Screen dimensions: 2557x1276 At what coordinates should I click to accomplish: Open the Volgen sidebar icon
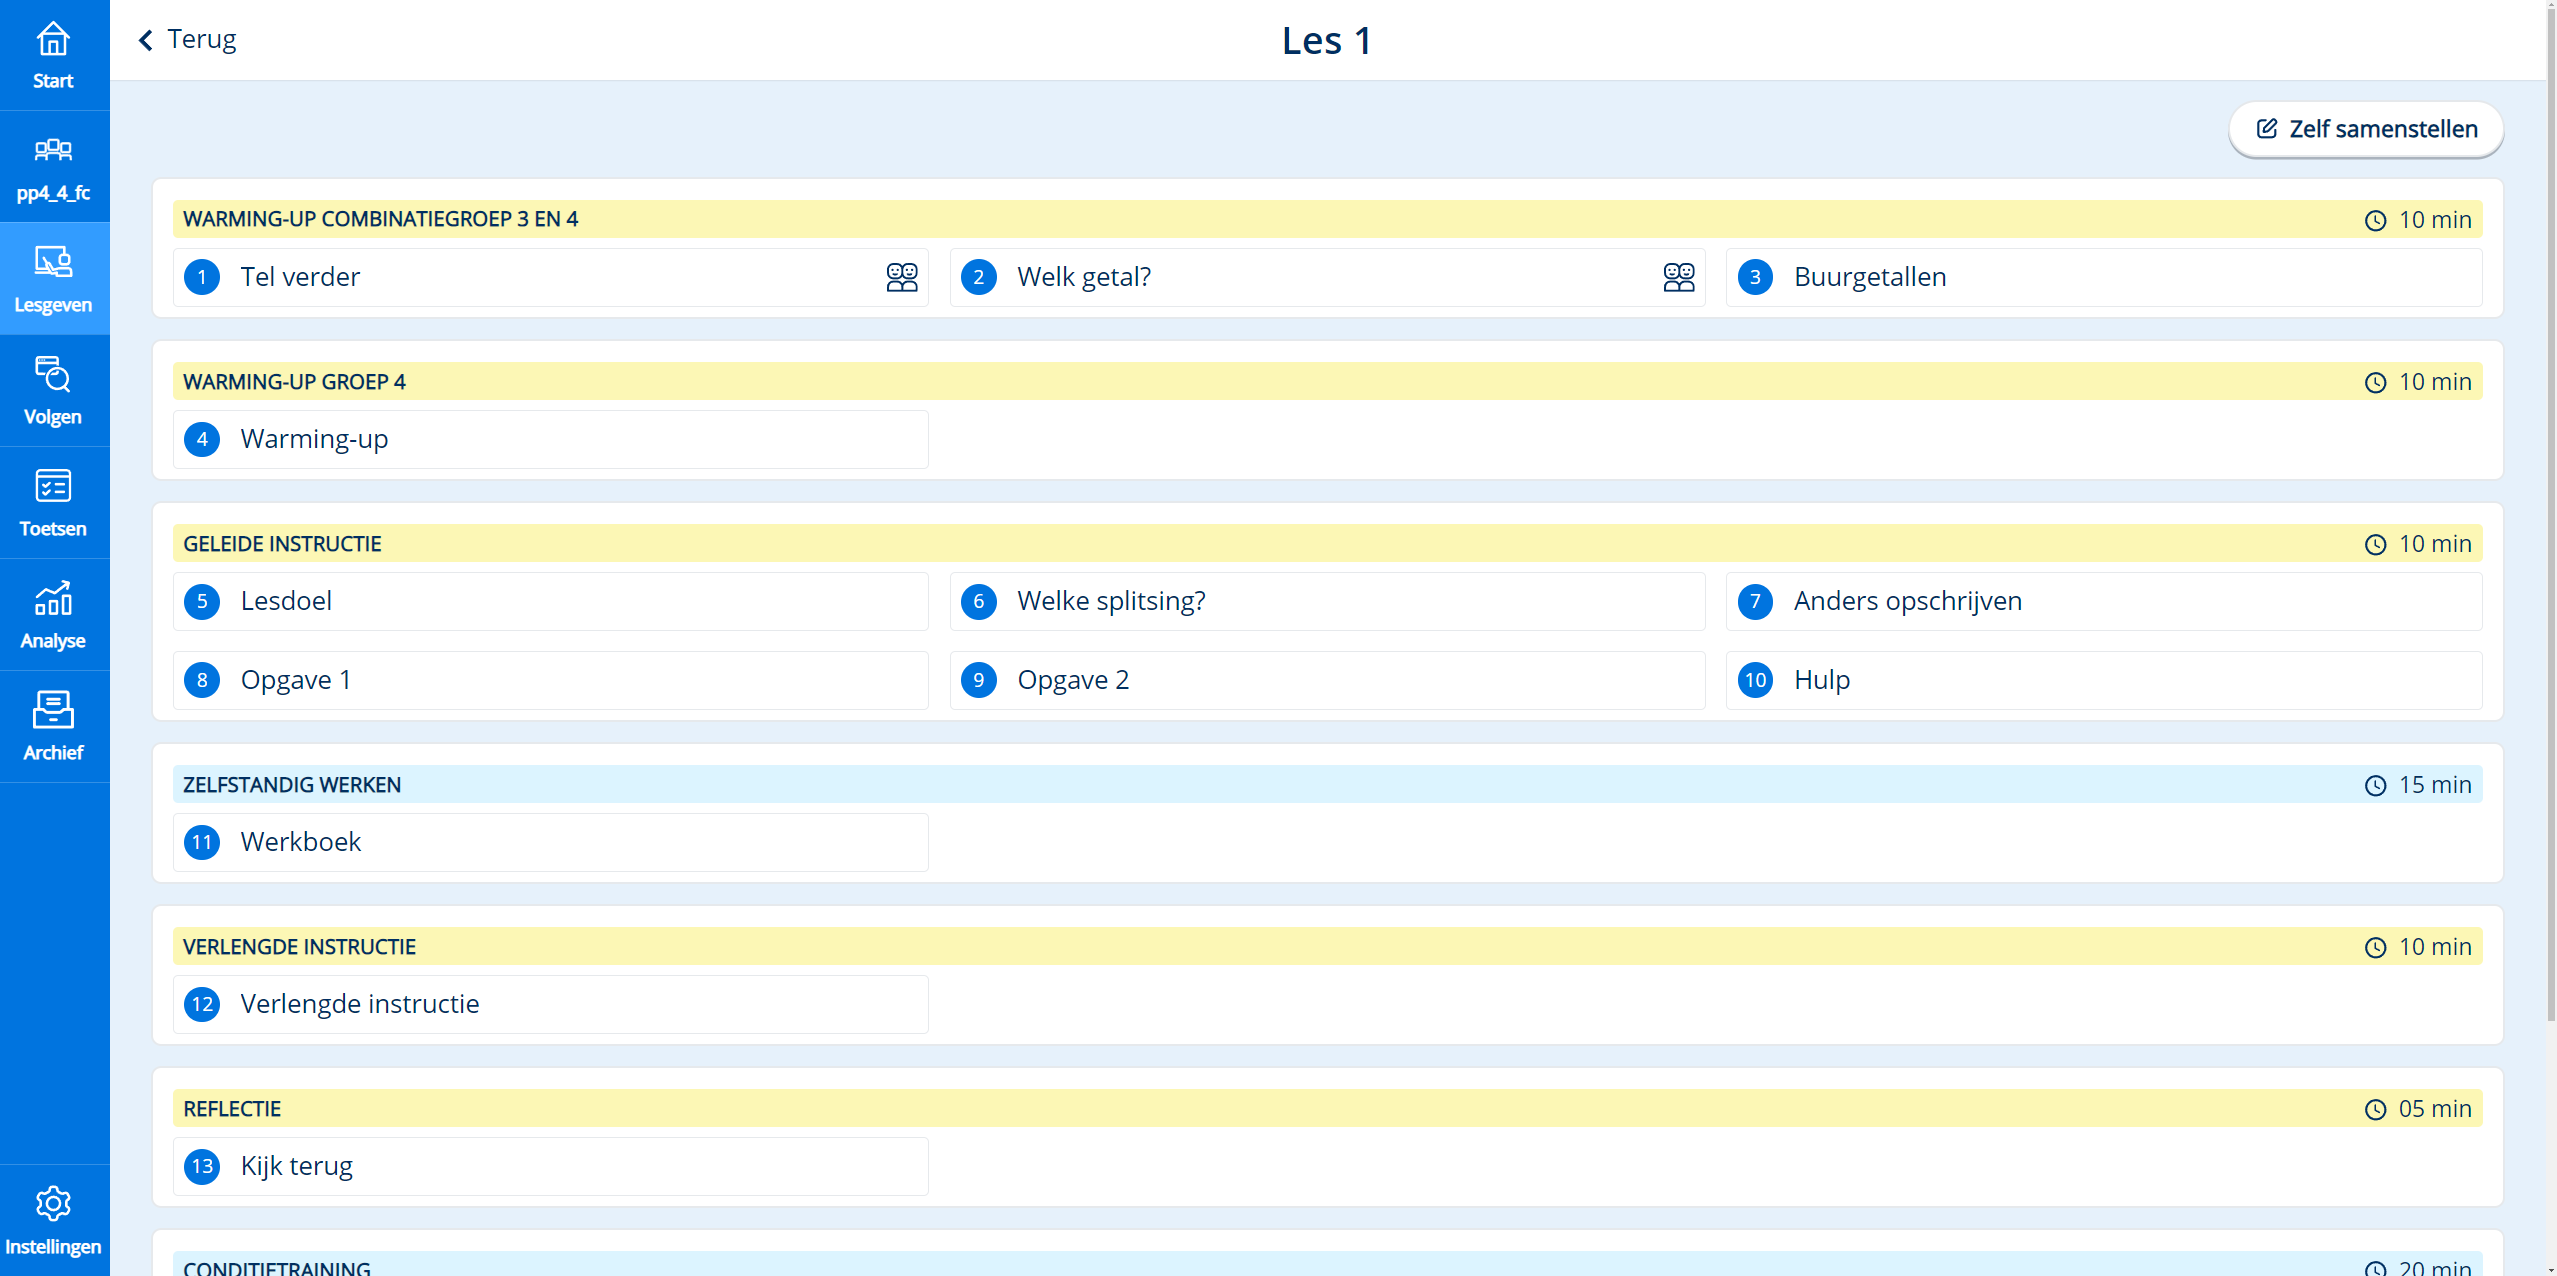tap(53, 374)
